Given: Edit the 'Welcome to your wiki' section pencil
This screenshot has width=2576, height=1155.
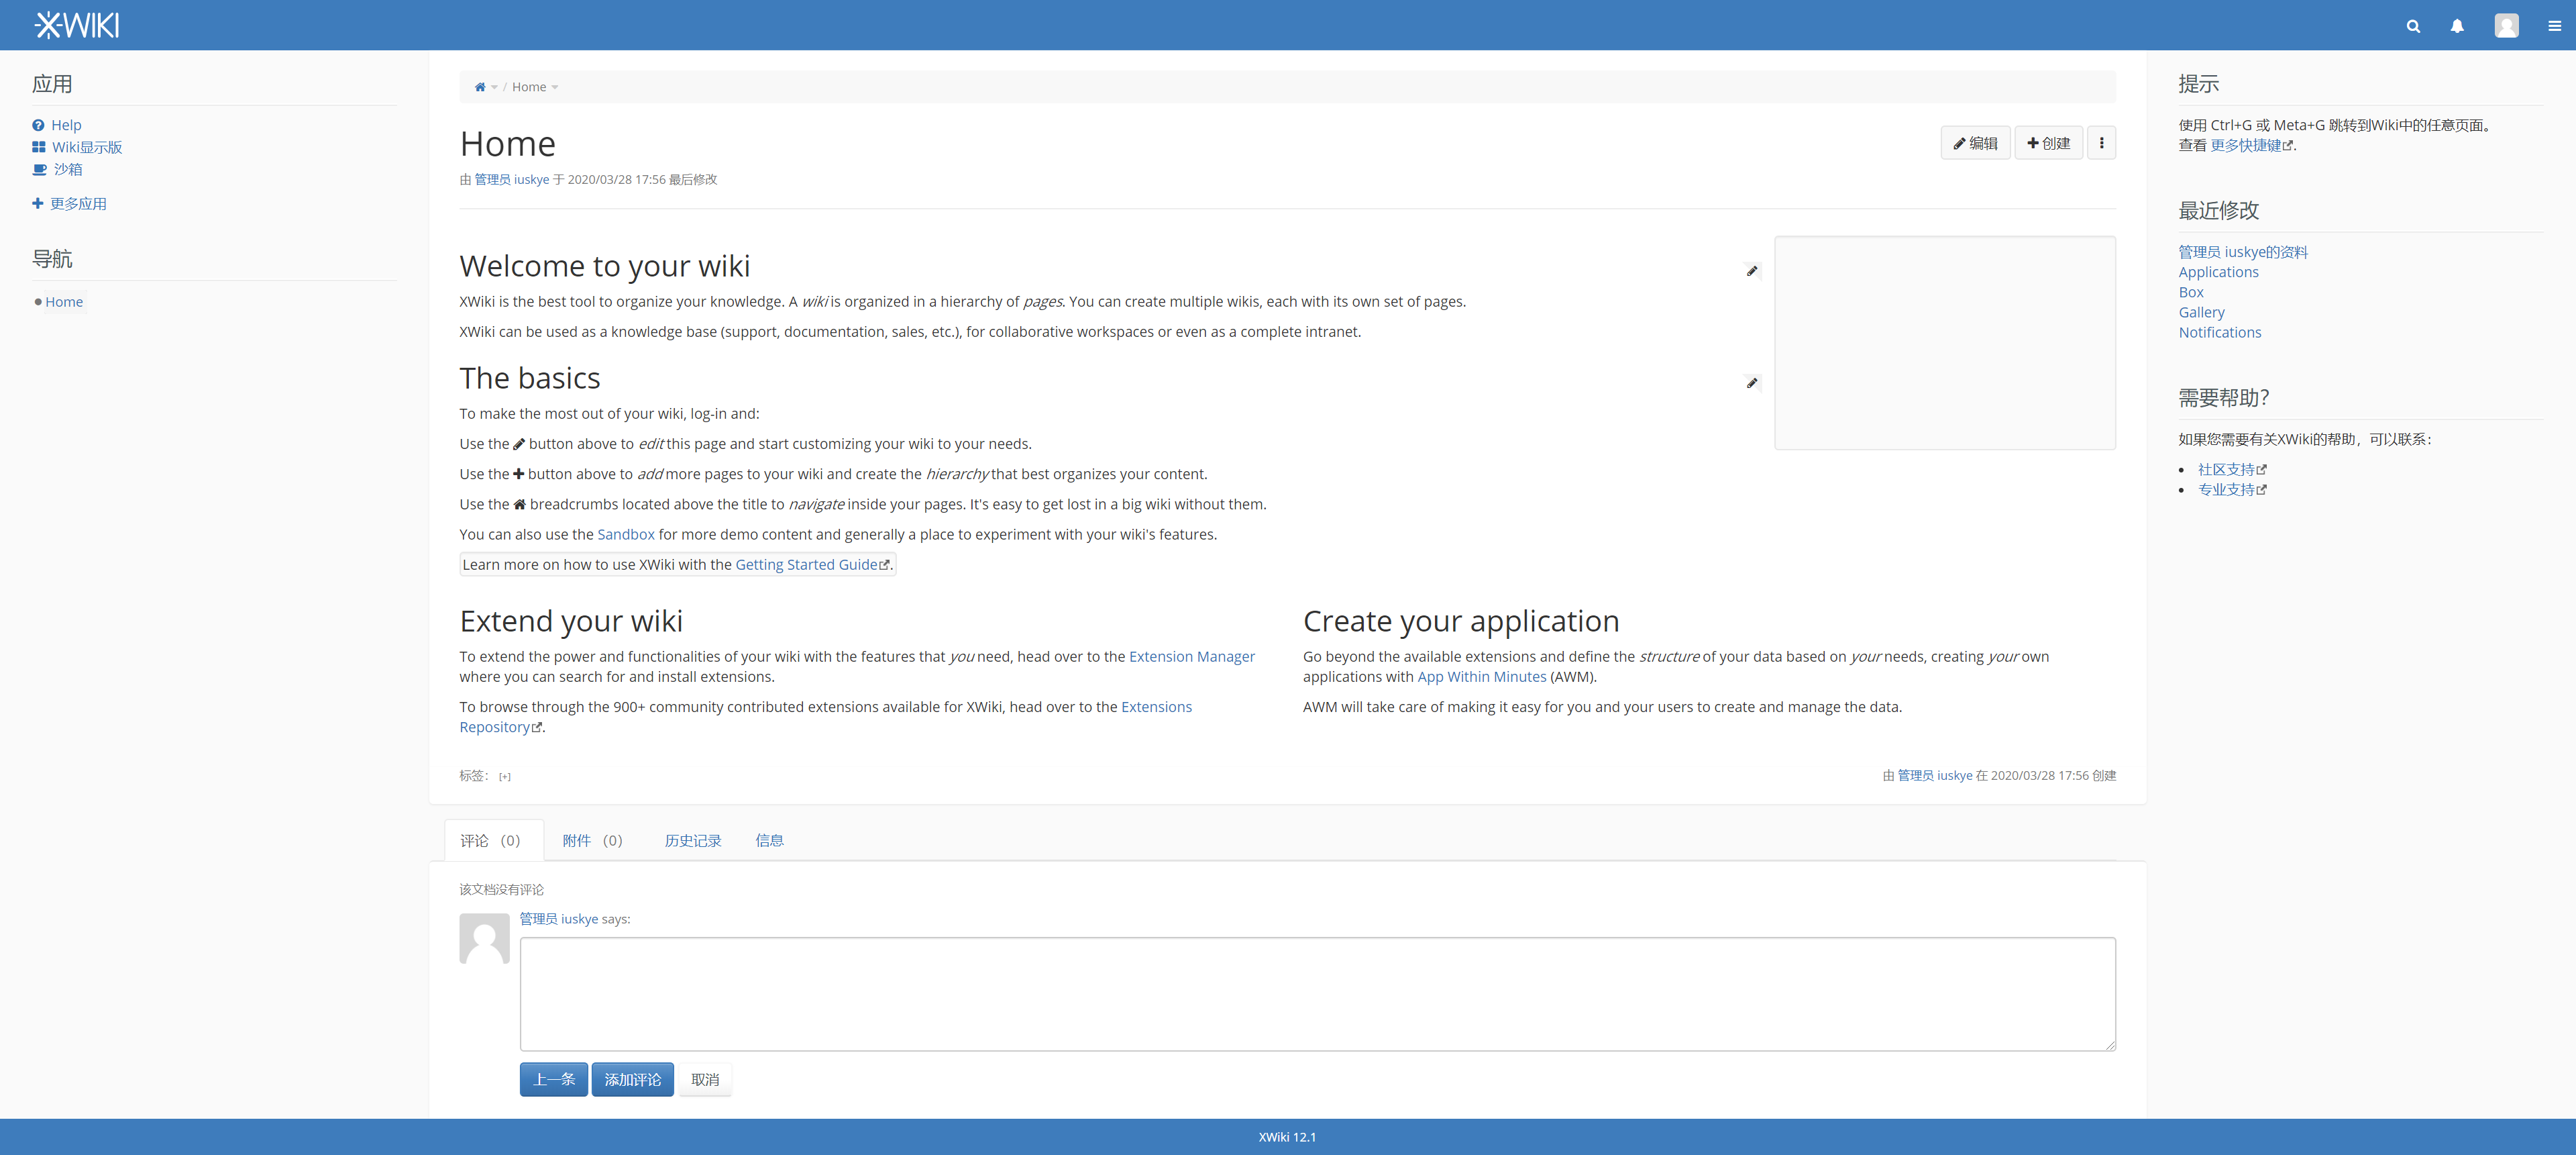Looking at the screenshot, I should click(1752, 271).
